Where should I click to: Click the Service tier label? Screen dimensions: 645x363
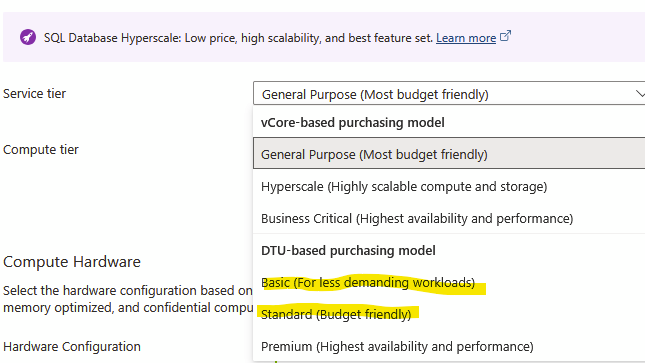pos(35,93)
